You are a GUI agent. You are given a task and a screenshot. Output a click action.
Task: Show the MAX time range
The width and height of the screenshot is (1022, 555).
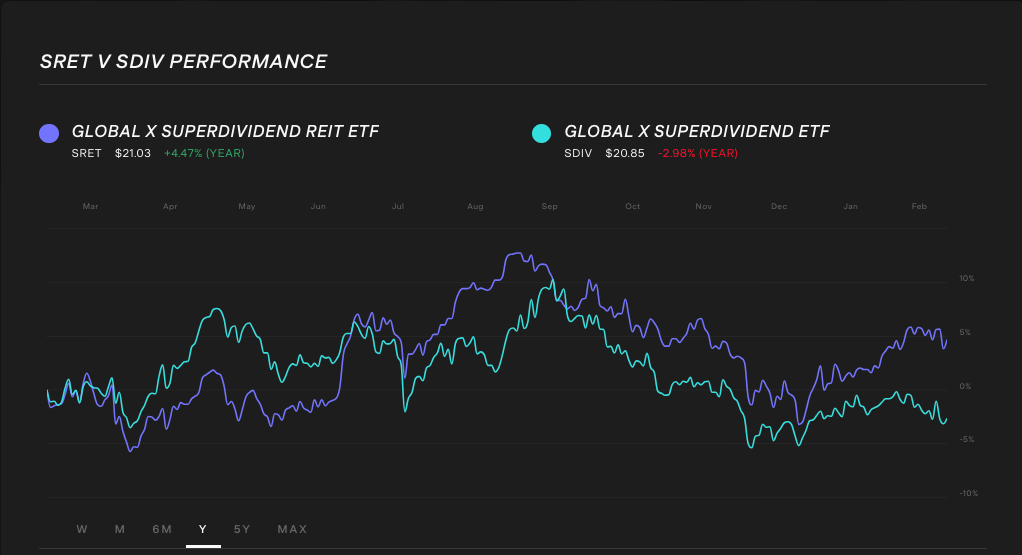[x=292, y=529]
